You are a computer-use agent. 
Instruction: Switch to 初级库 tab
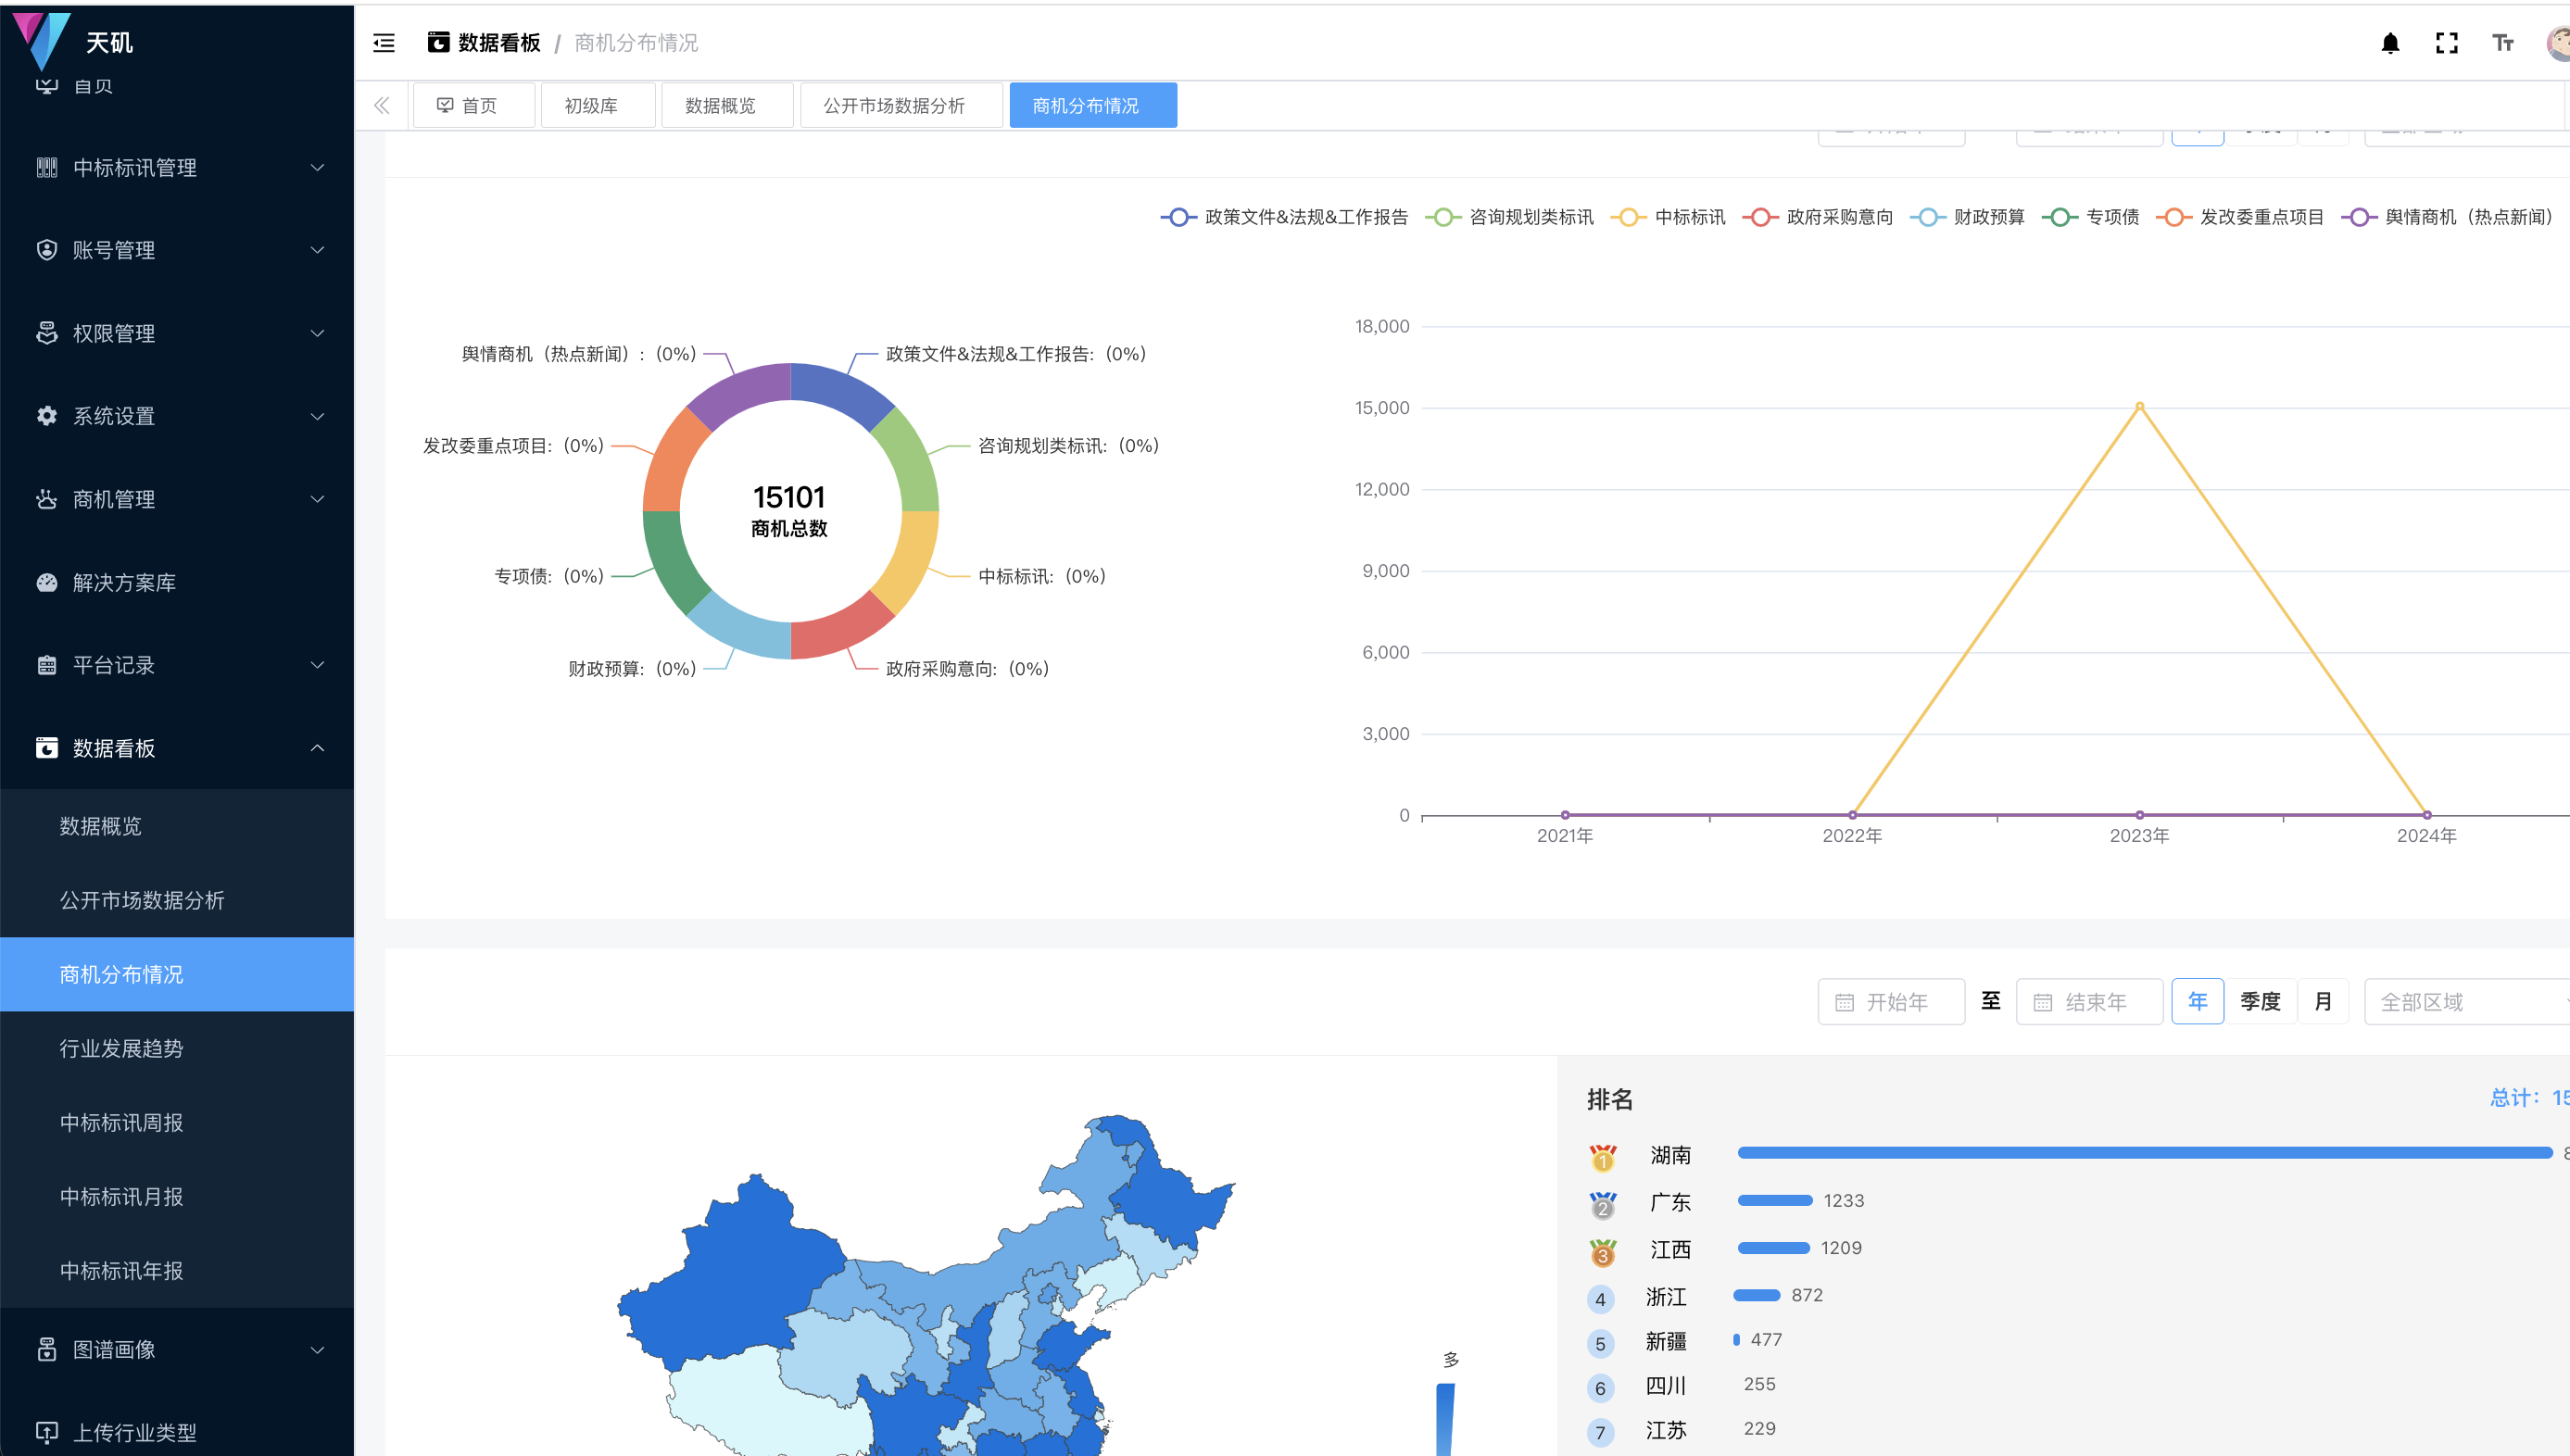[x=598, y=105]
